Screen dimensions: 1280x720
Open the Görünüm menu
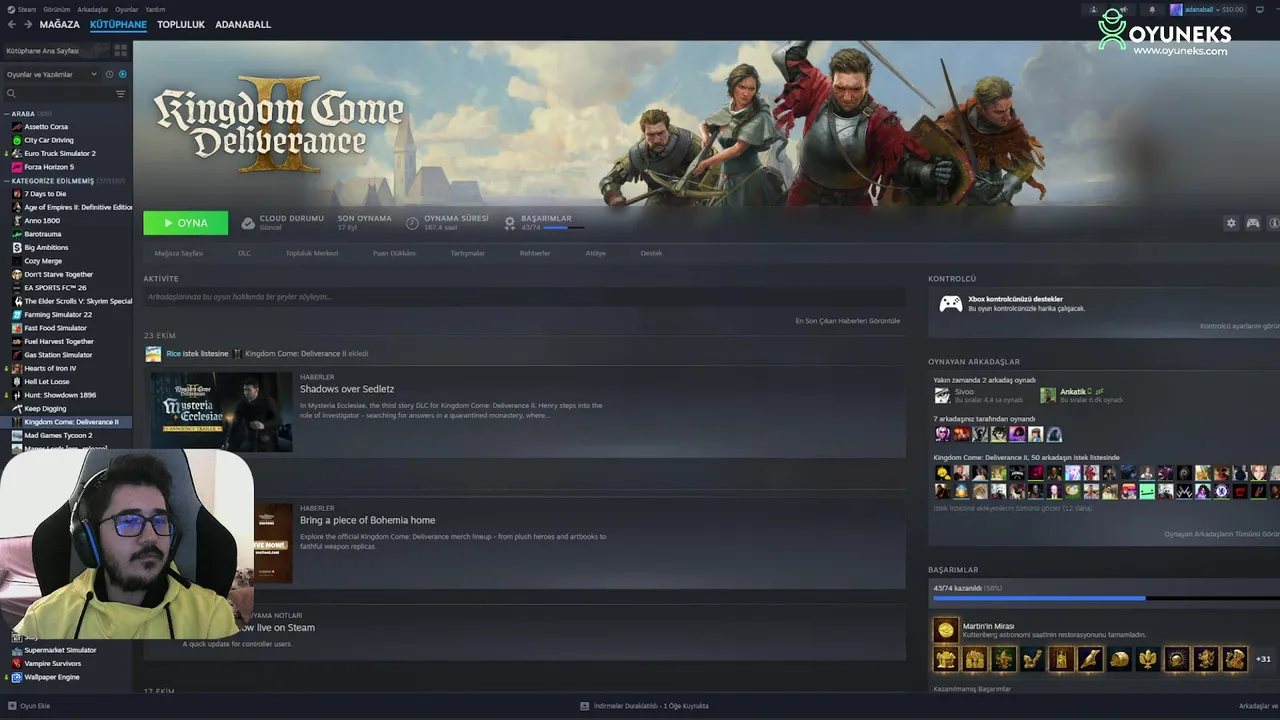pos(57,9)
